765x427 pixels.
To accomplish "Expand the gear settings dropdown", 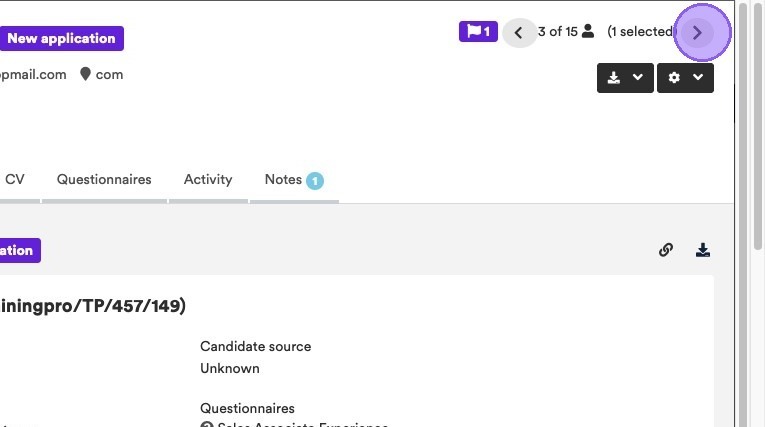I will coord(685,78).
